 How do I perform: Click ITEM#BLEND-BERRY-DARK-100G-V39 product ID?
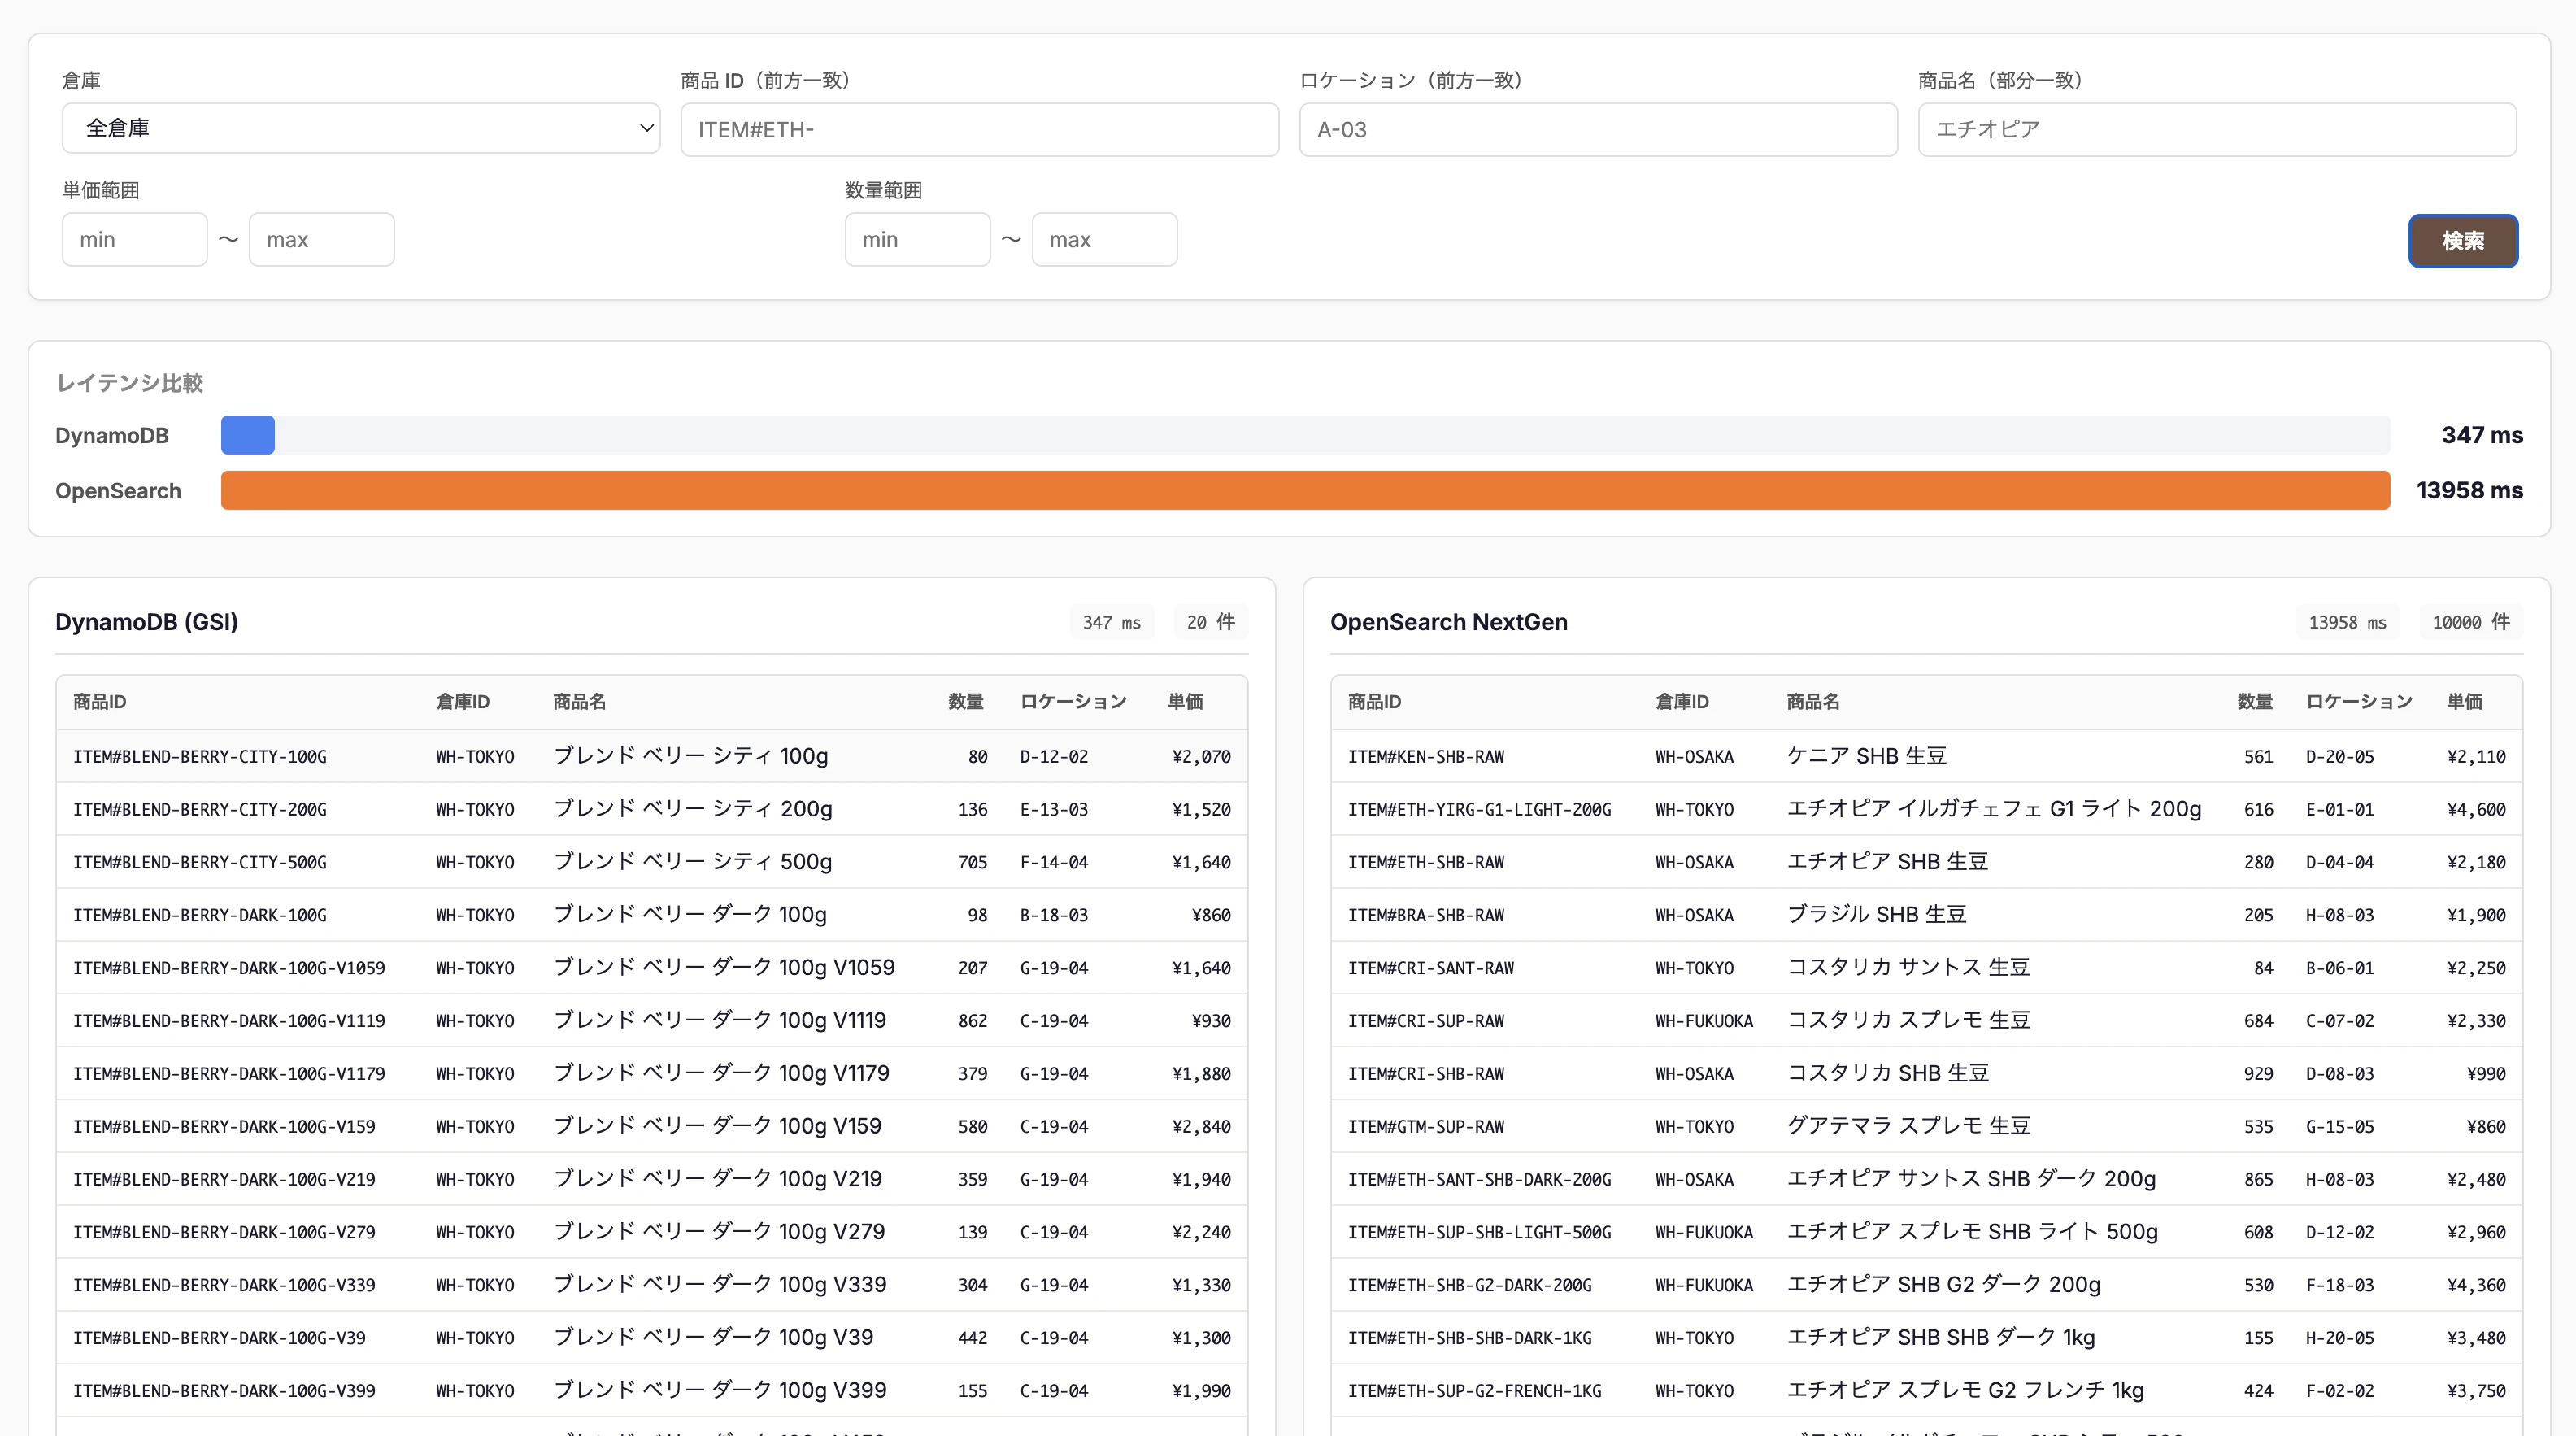click(219, 1338)
